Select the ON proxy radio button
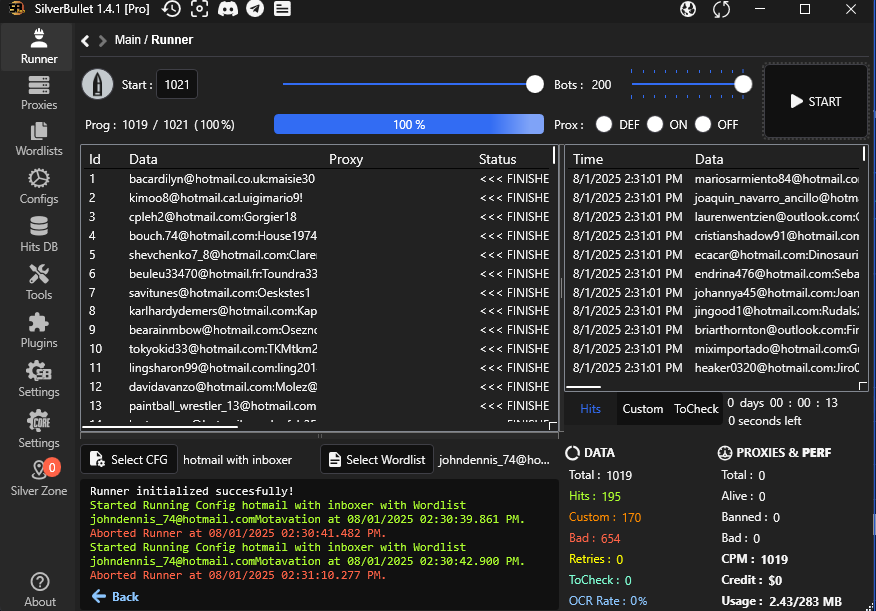 [655, 125]
